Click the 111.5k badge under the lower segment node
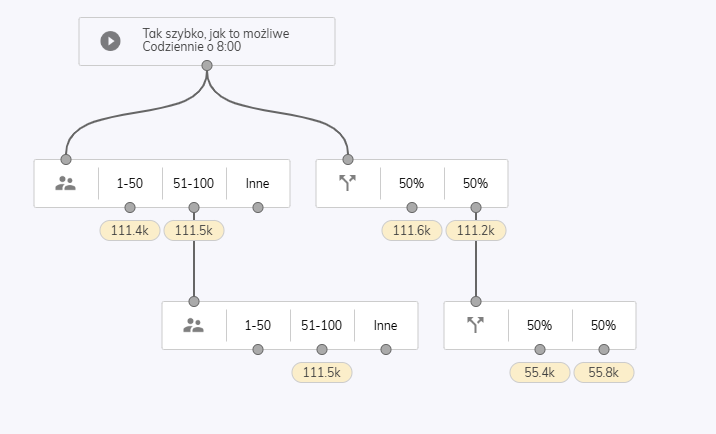Viewport: 716px width, 434px height. (x=322, y=372)
